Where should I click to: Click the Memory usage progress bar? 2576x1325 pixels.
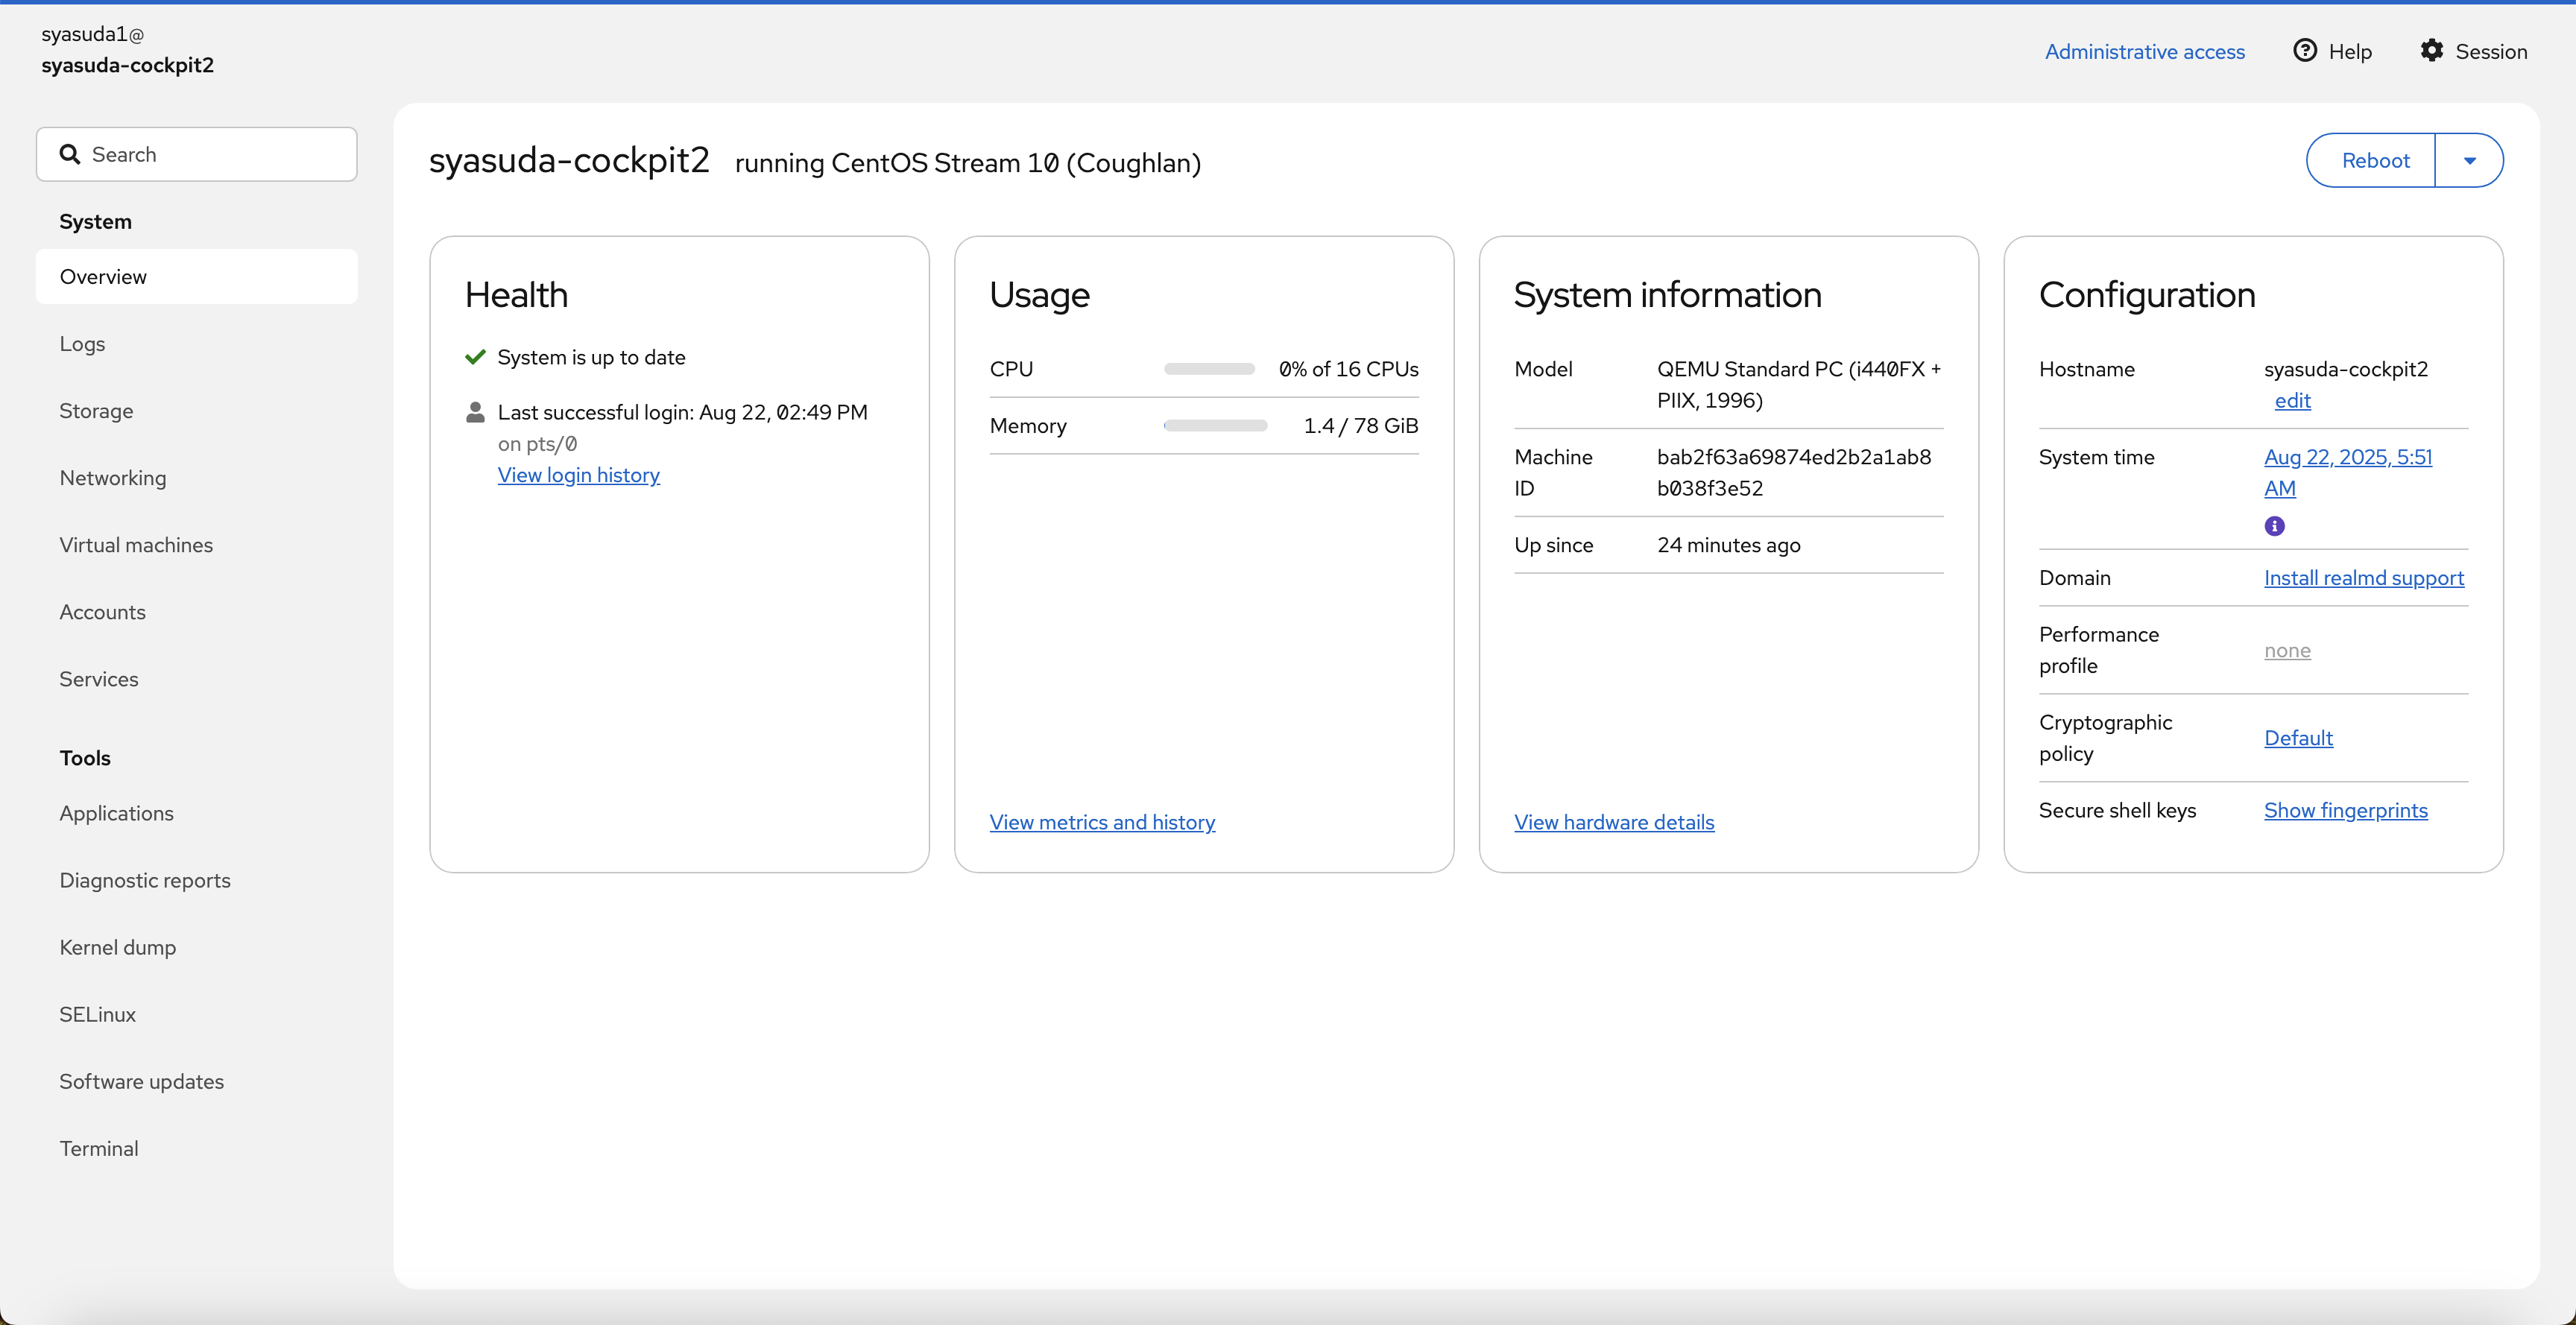pos(1214,426)
